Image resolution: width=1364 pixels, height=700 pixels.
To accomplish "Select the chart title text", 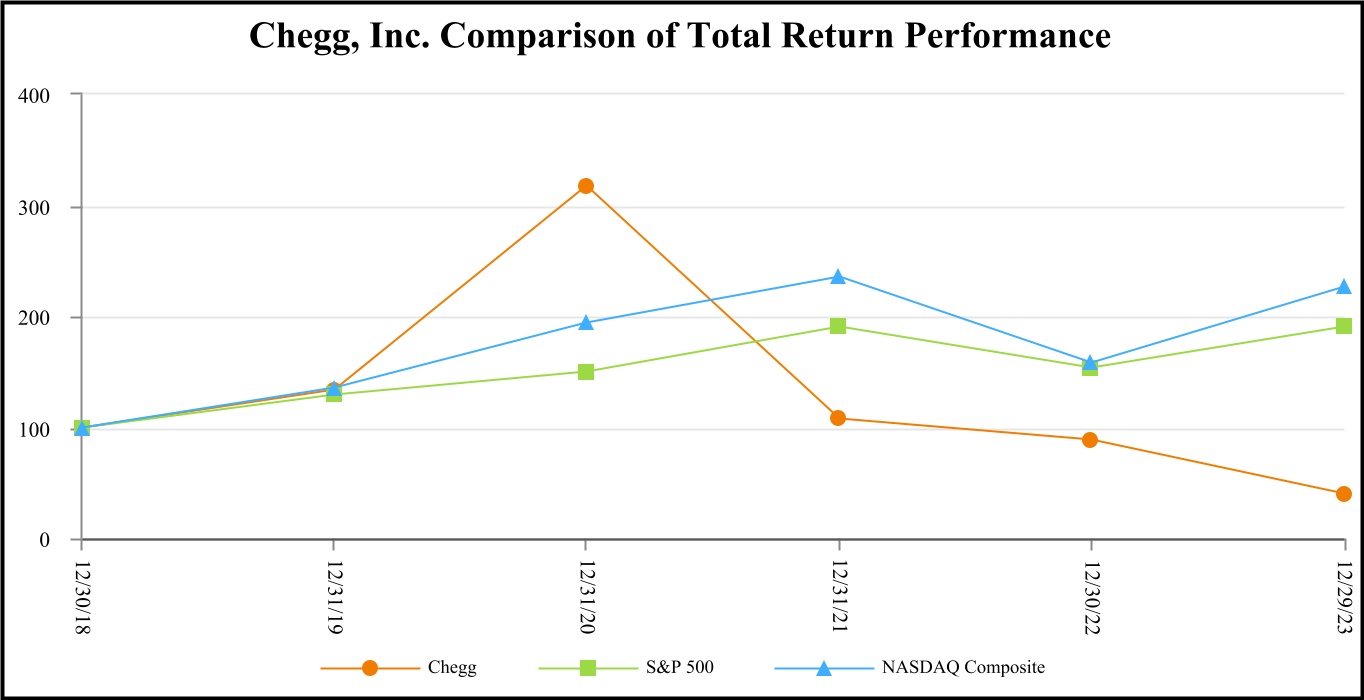I will [x=680, y=36].
